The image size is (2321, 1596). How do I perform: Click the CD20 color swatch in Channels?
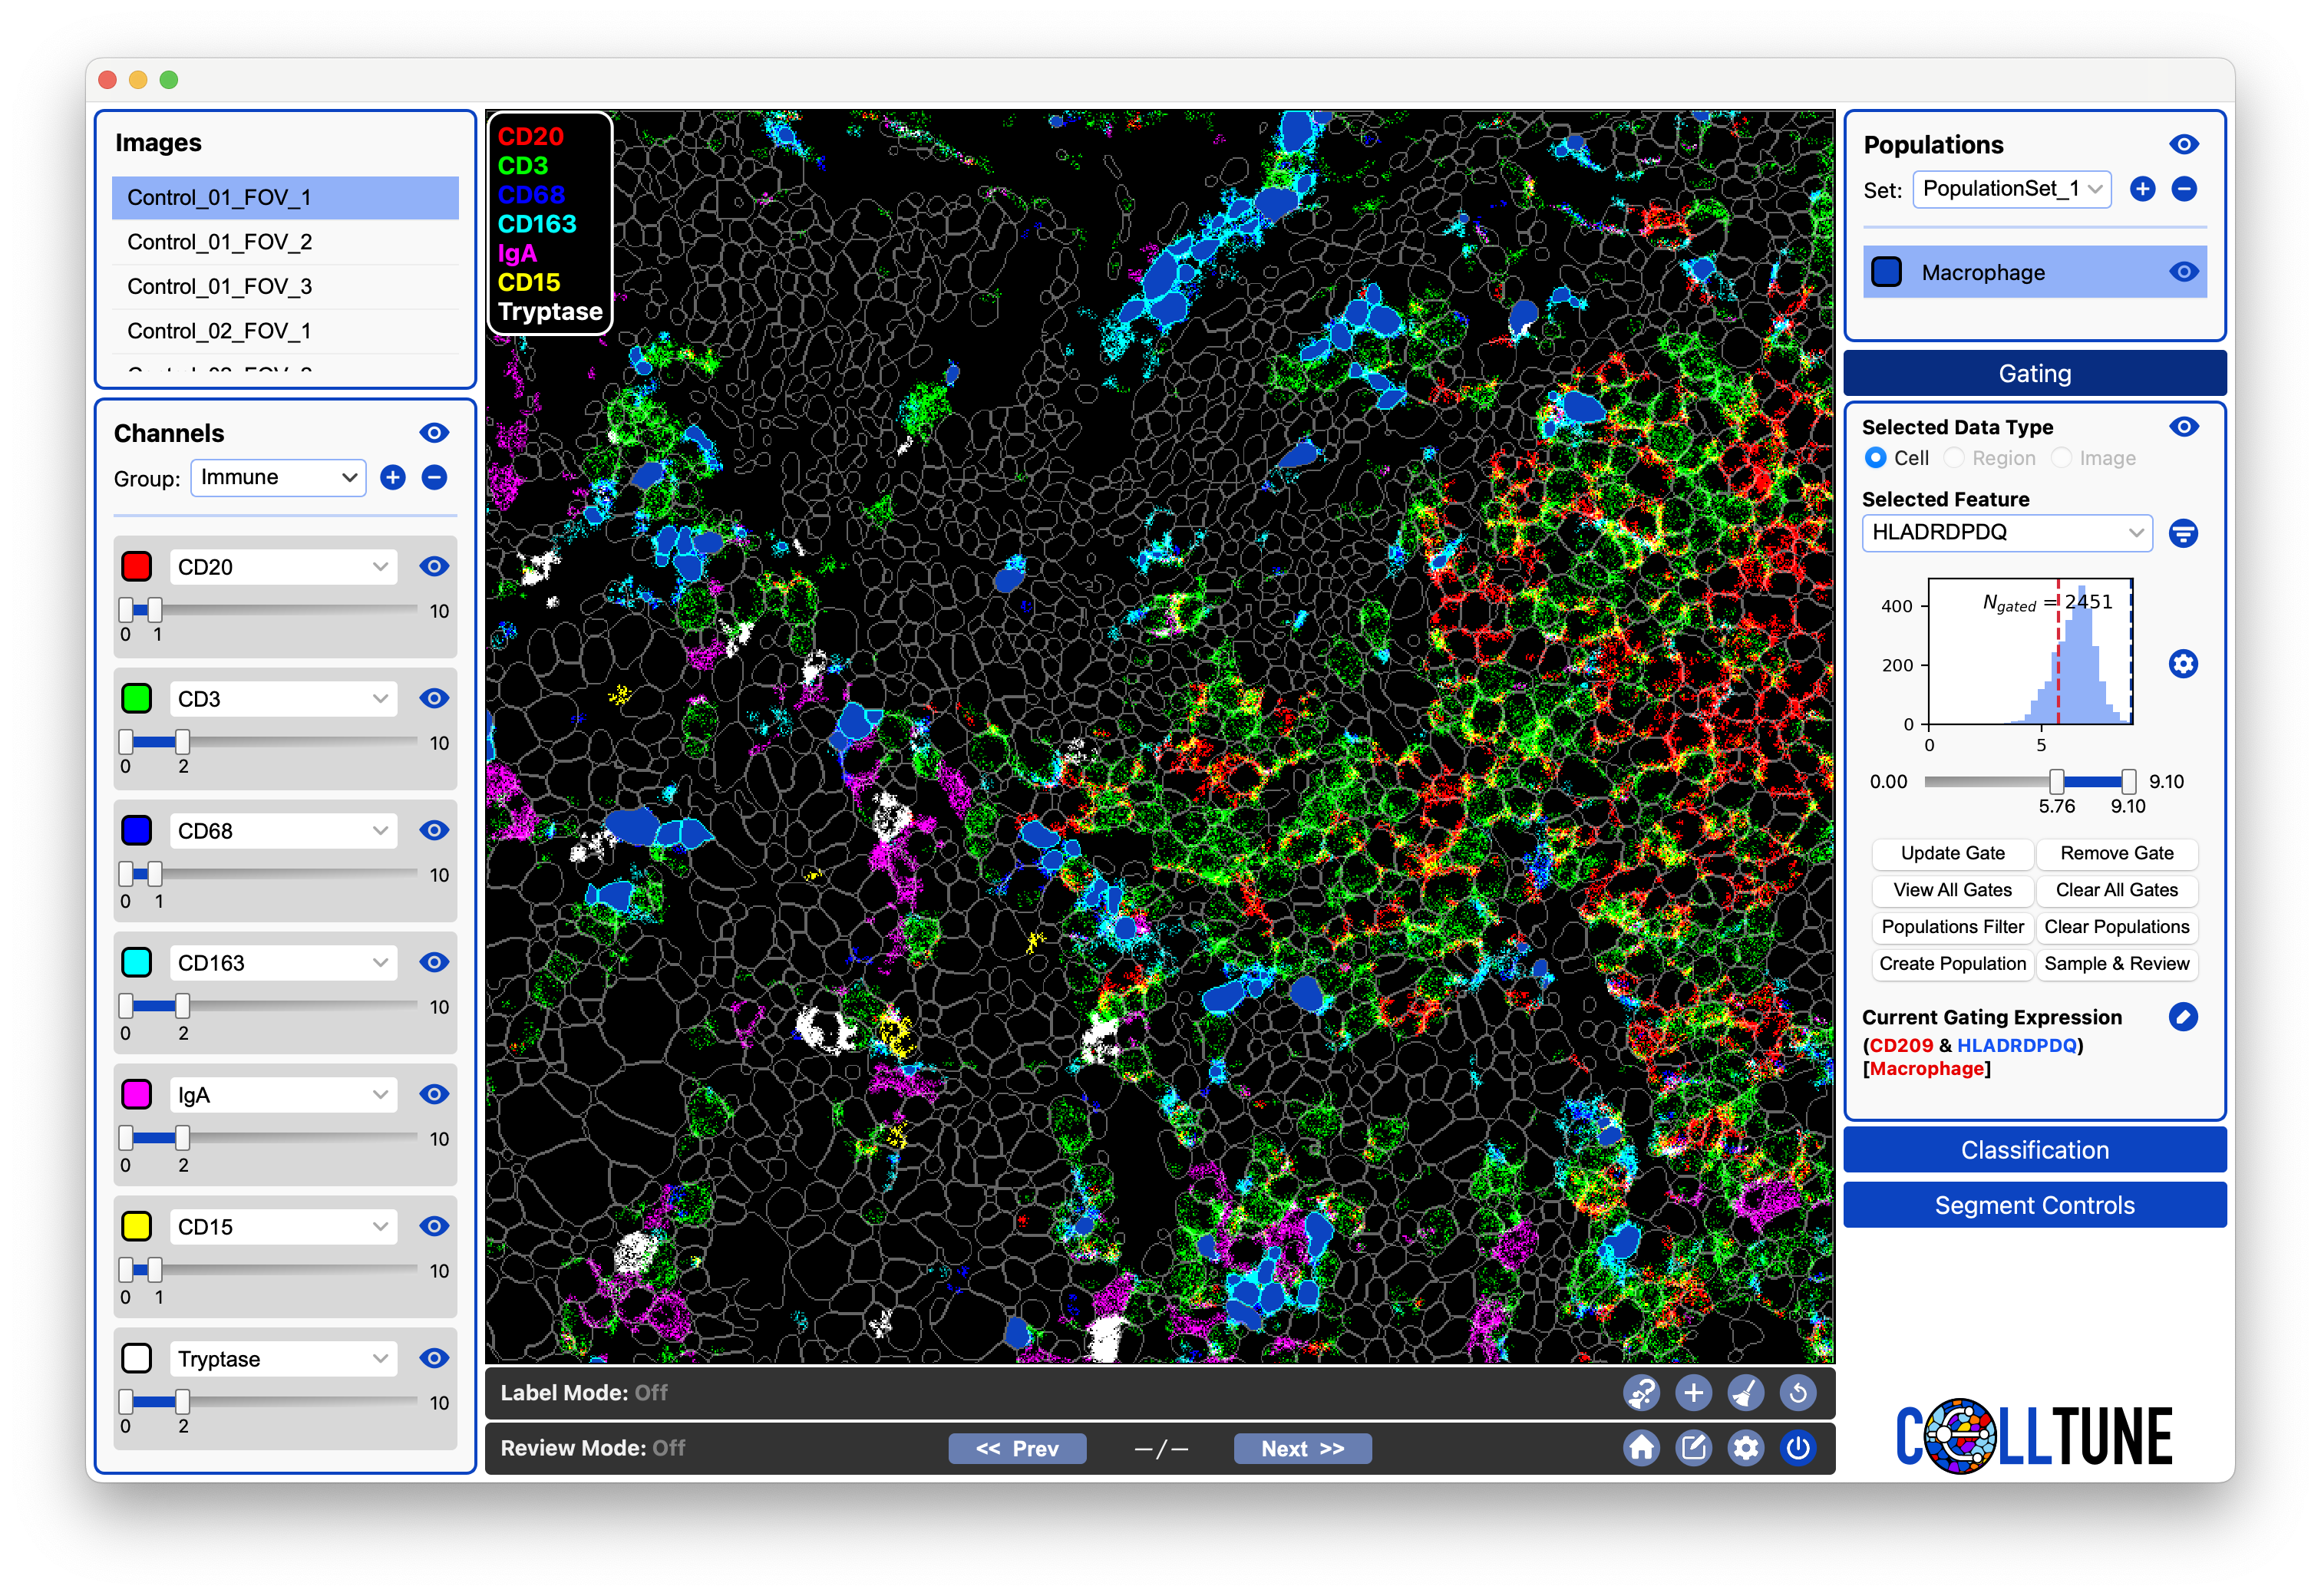[137, 566]
